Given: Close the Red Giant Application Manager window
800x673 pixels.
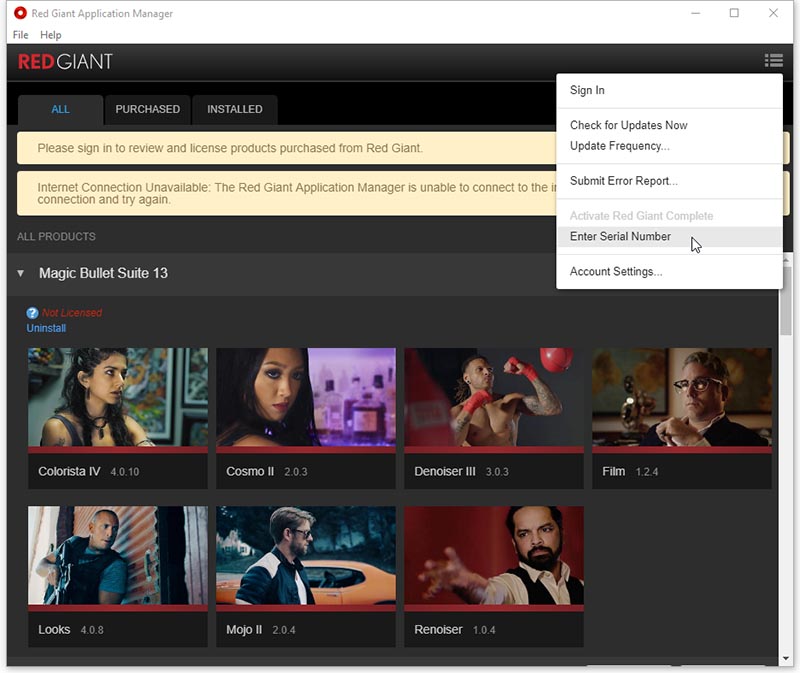Looking at the screenshot, I should point(773,13).
